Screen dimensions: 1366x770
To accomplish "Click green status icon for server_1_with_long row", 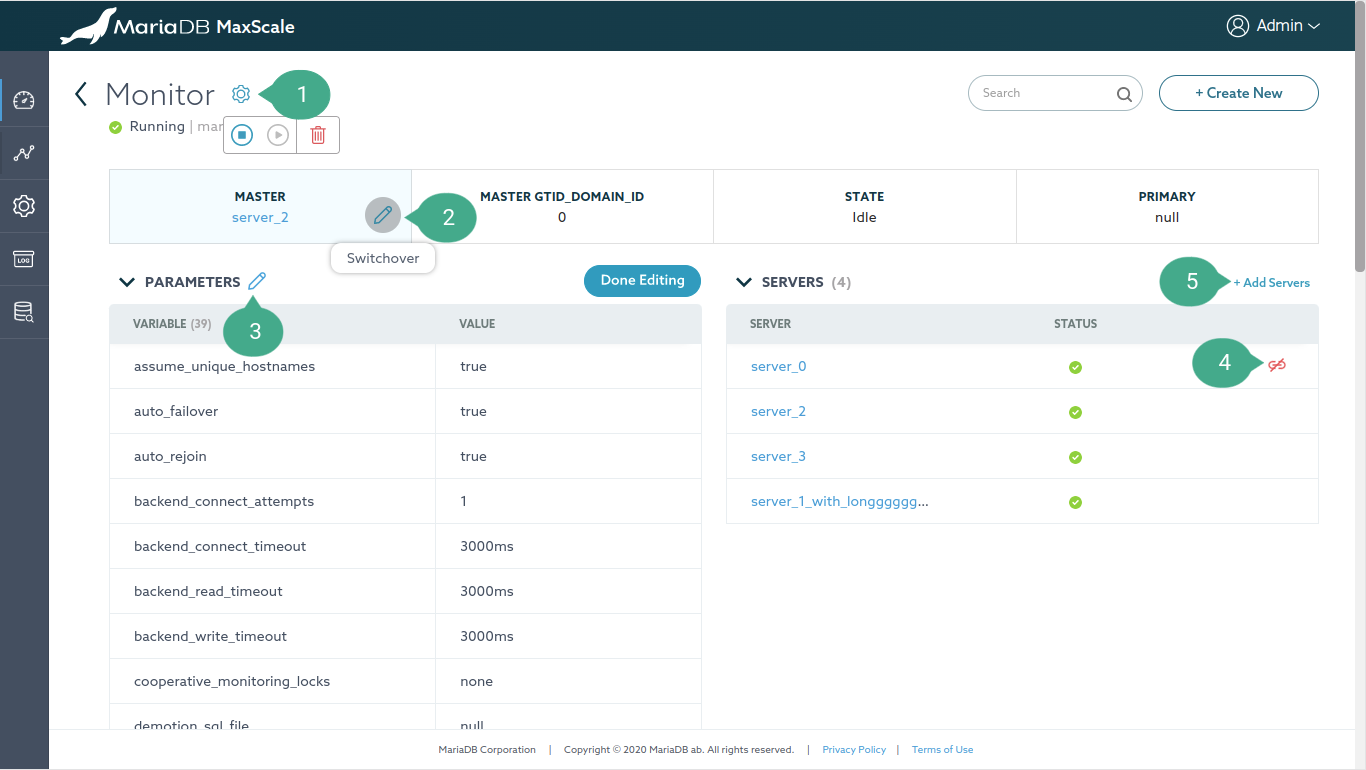I will pos(1075,502).
